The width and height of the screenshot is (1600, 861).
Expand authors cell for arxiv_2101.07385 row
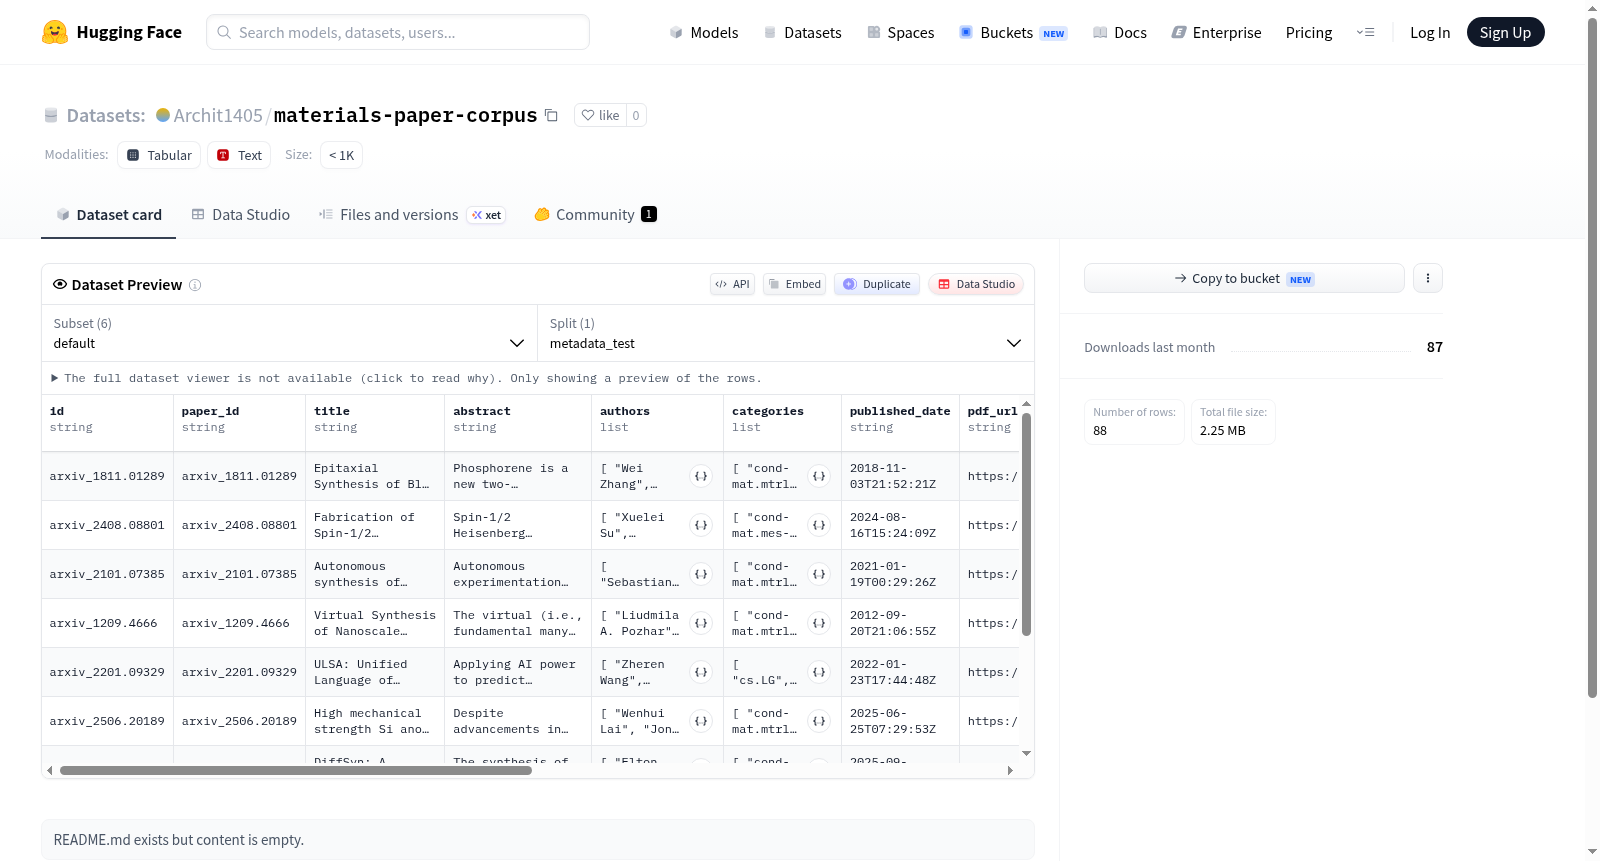701,574
